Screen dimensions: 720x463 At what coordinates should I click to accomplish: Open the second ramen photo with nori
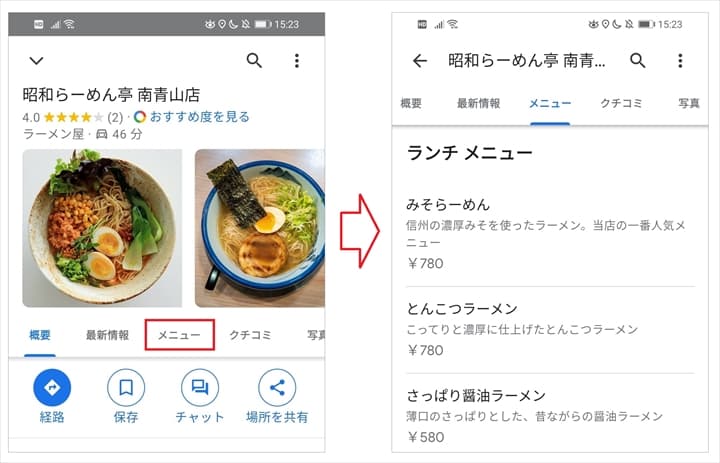tap(260, 228)
